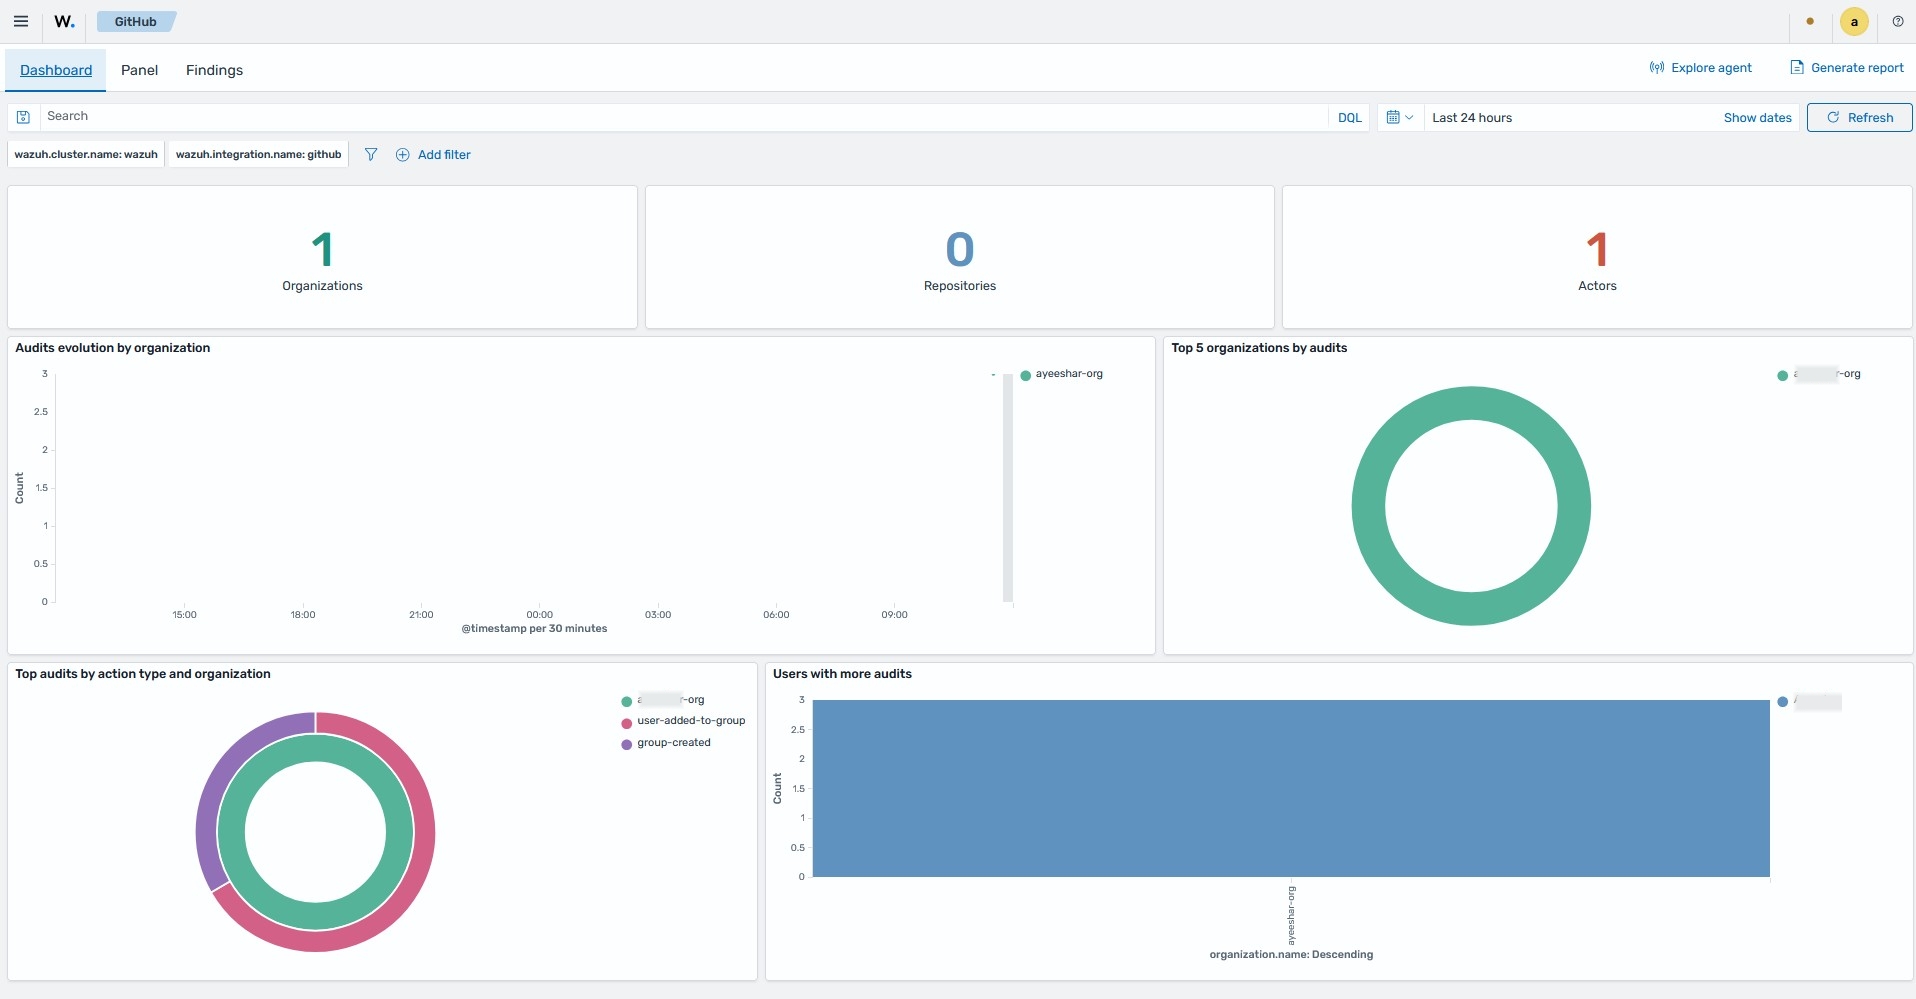The image size is (1916, 999).
Task: Click the ayeeshar-org axis label in Users chart
Action: (x=1291, y=915)
